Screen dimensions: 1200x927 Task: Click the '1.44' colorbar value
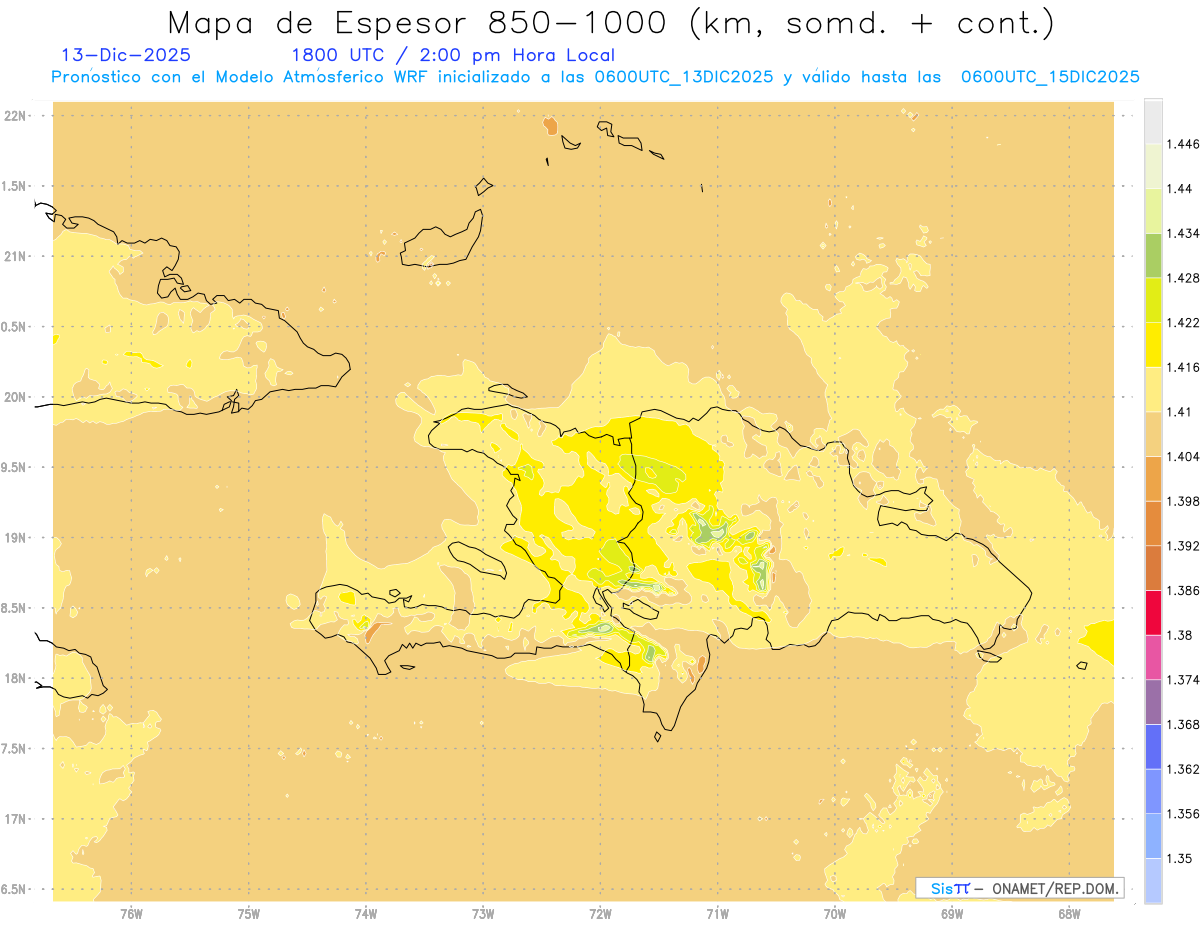[x=1179, y=189]
